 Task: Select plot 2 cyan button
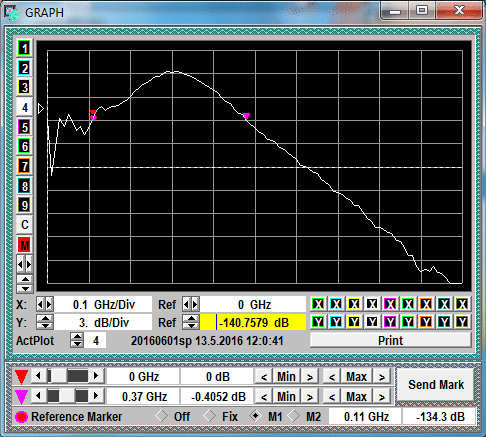click(24, 68)
